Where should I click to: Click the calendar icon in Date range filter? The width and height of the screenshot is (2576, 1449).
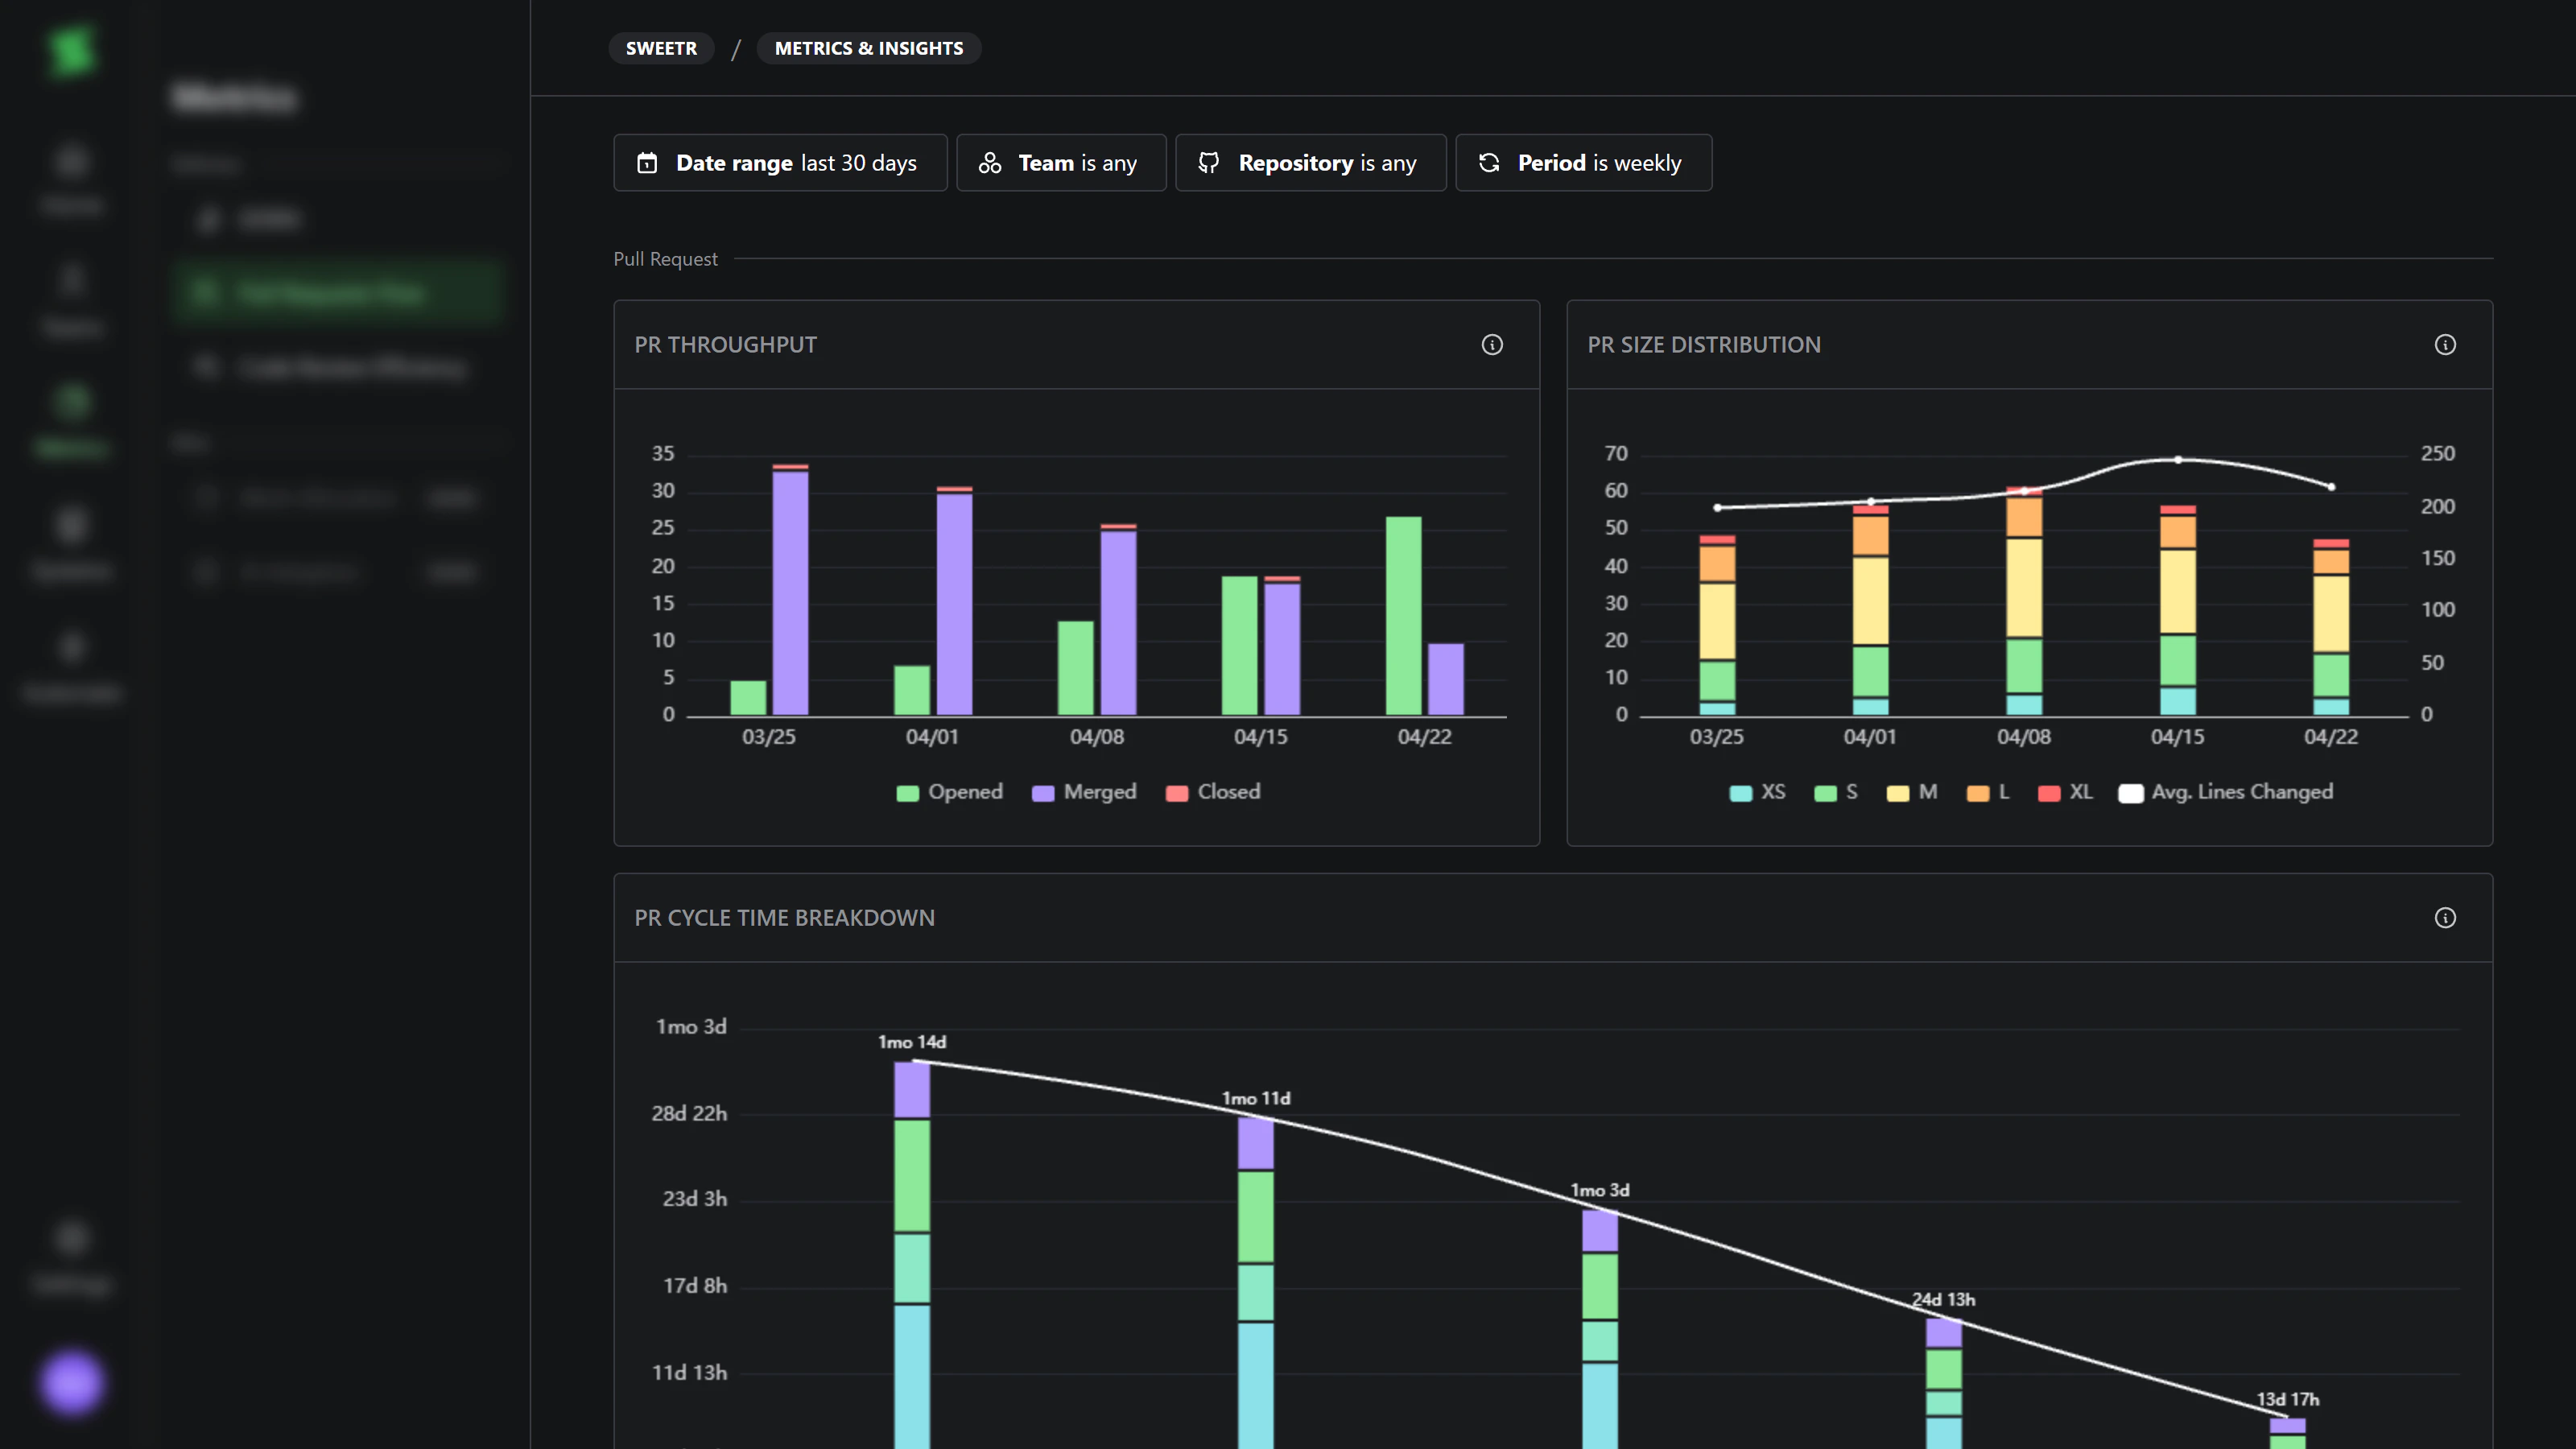(x=648, y=163)
